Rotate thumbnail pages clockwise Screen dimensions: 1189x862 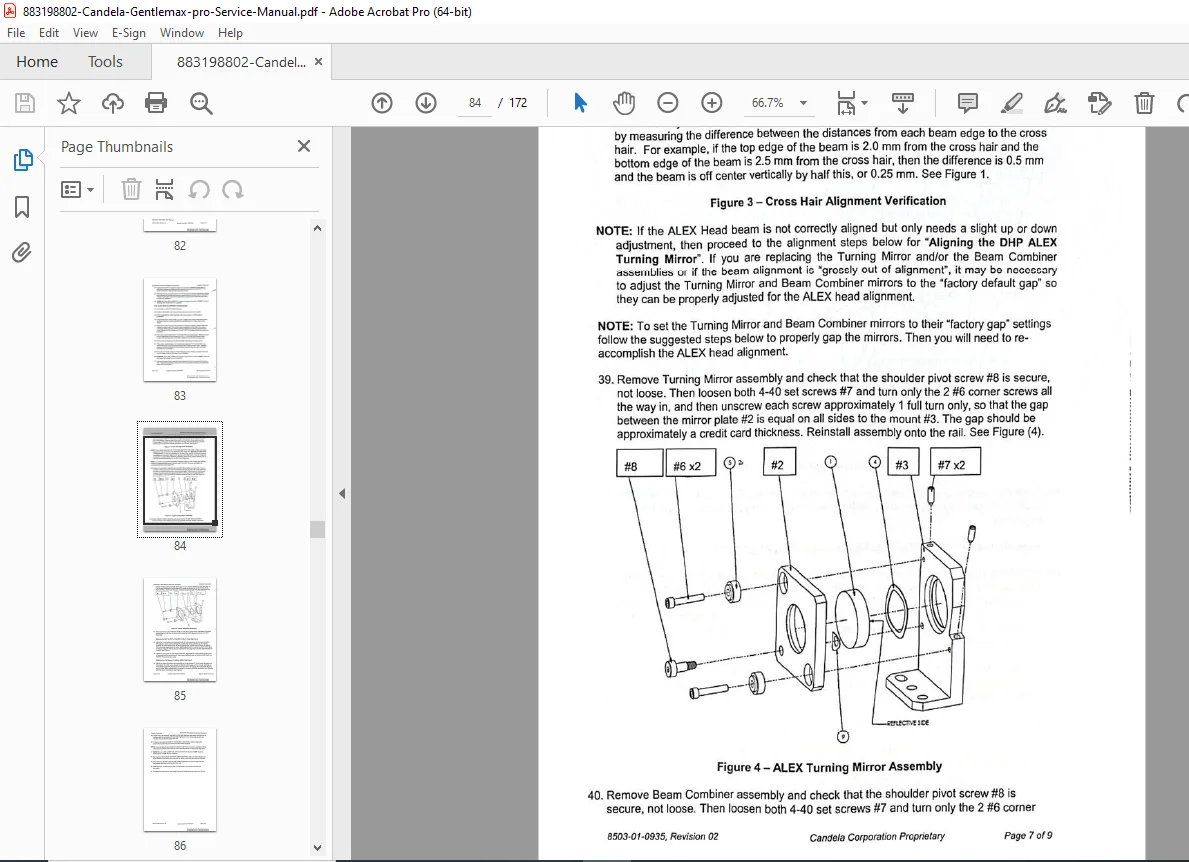(233, 190)
